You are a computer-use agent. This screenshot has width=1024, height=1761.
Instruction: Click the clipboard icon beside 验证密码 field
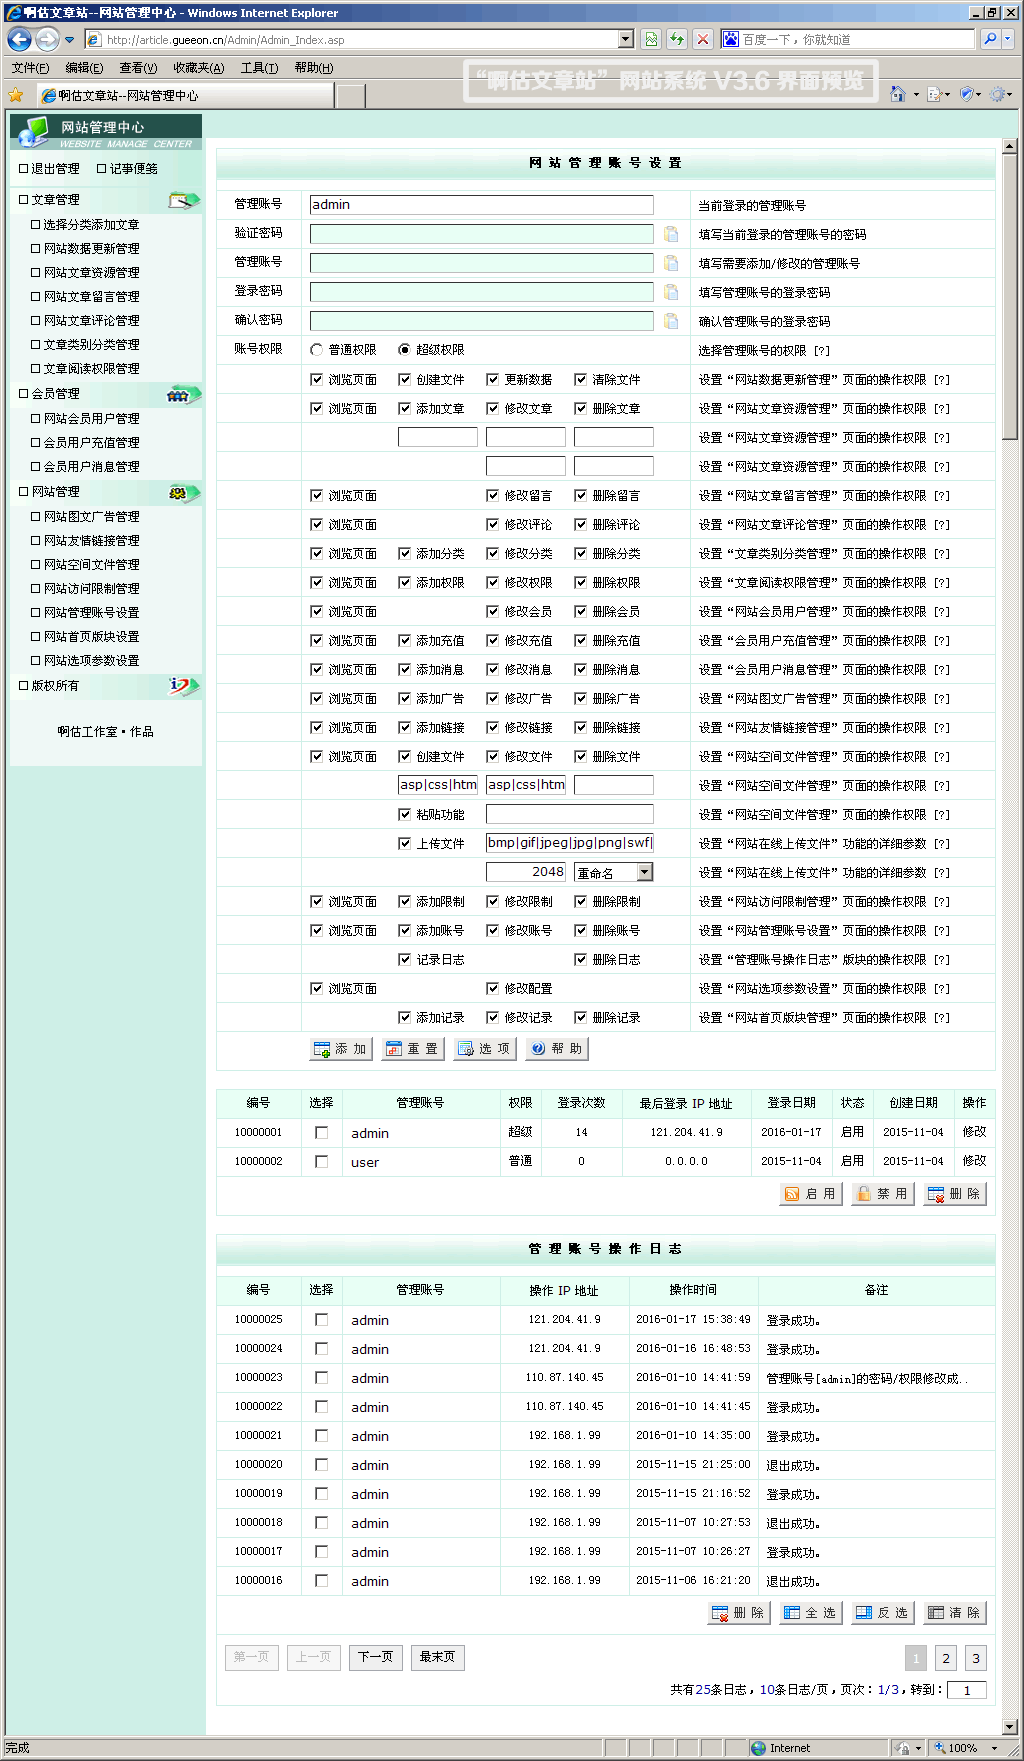click(x=671, y=234)
